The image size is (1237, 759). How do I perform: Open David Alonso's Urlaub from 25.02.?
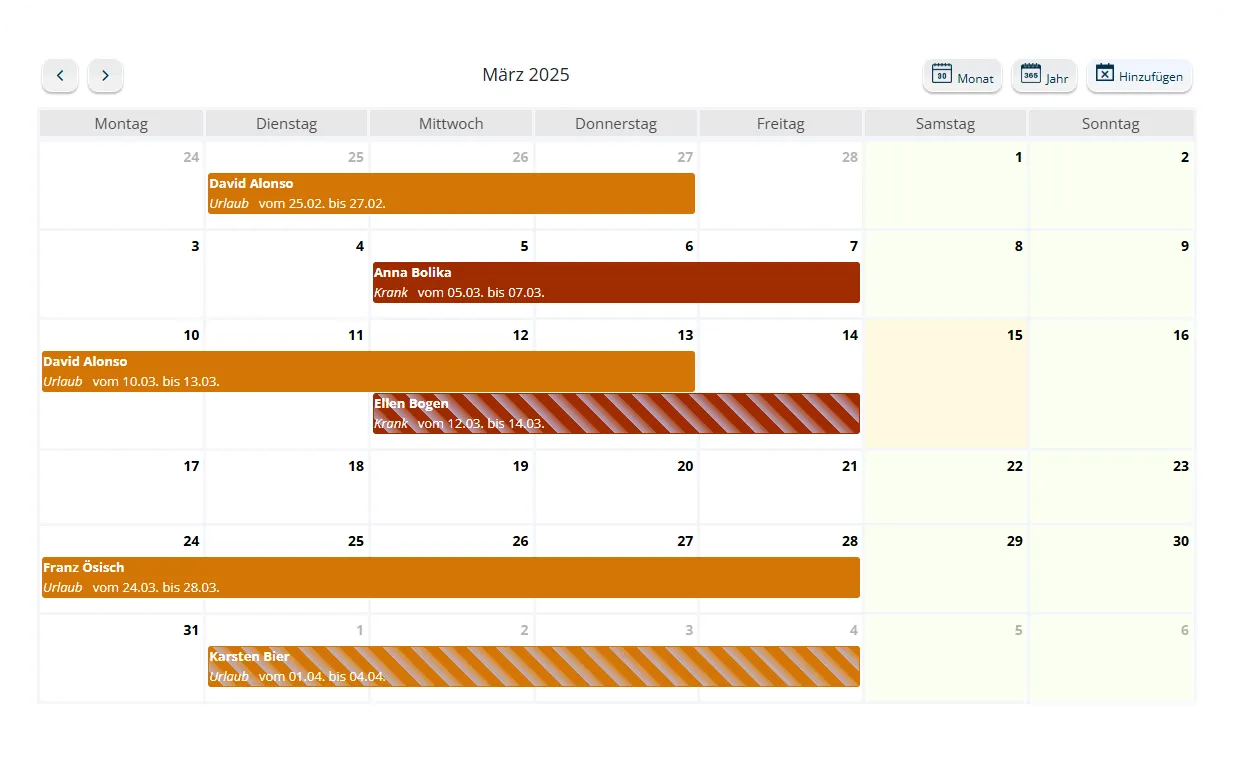point(451,193)
